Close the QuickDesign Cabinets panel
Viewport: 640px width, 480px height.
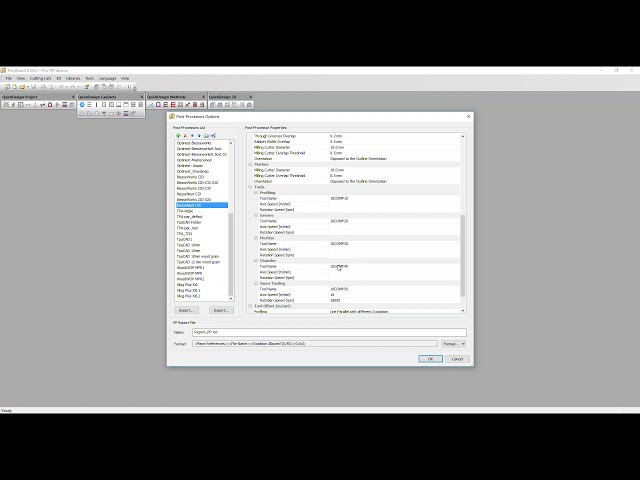(142, 97)
